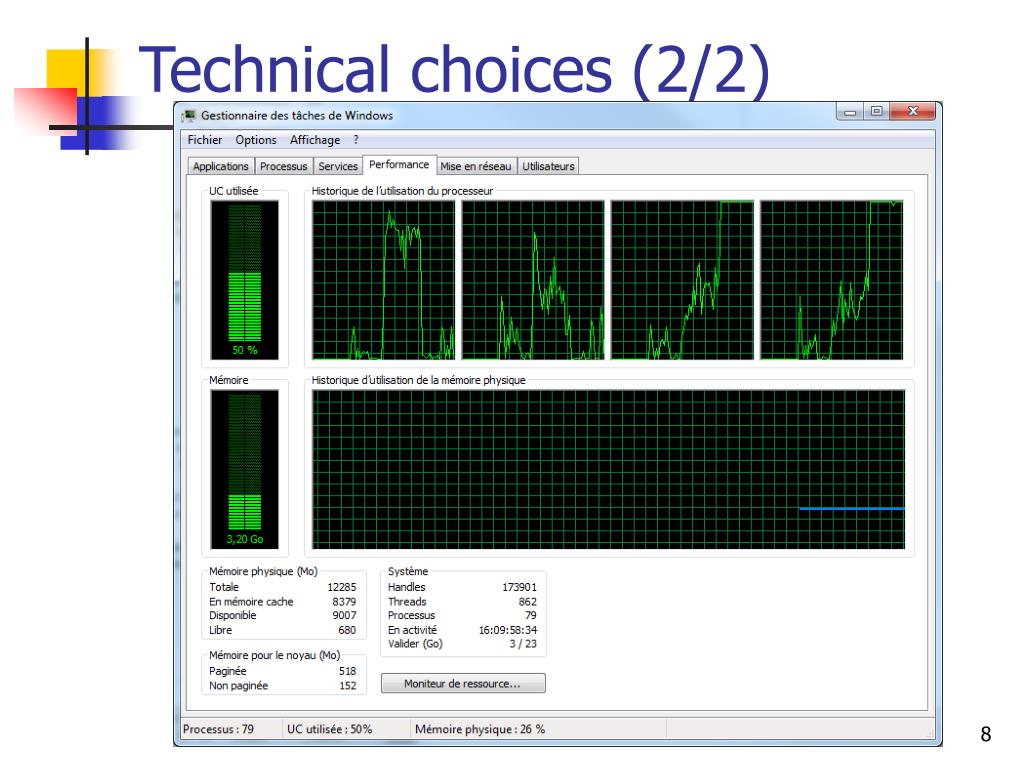This screenshot has width=1024, height=768.
Task: Click status bar entry UC utilisée : 50%
Action: point(329,729)
